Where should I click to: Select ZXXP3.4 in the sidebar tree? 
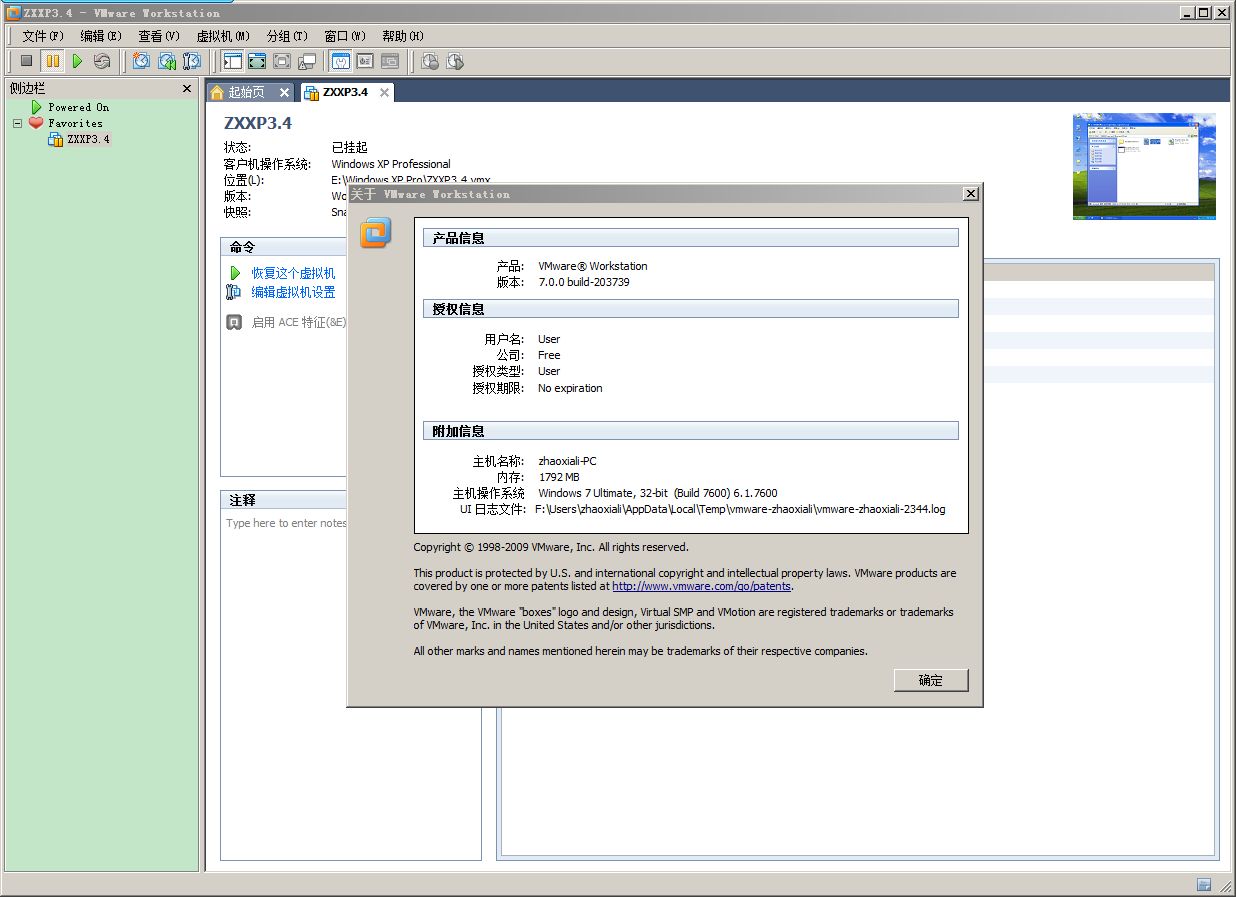click(x=88, y=139)
